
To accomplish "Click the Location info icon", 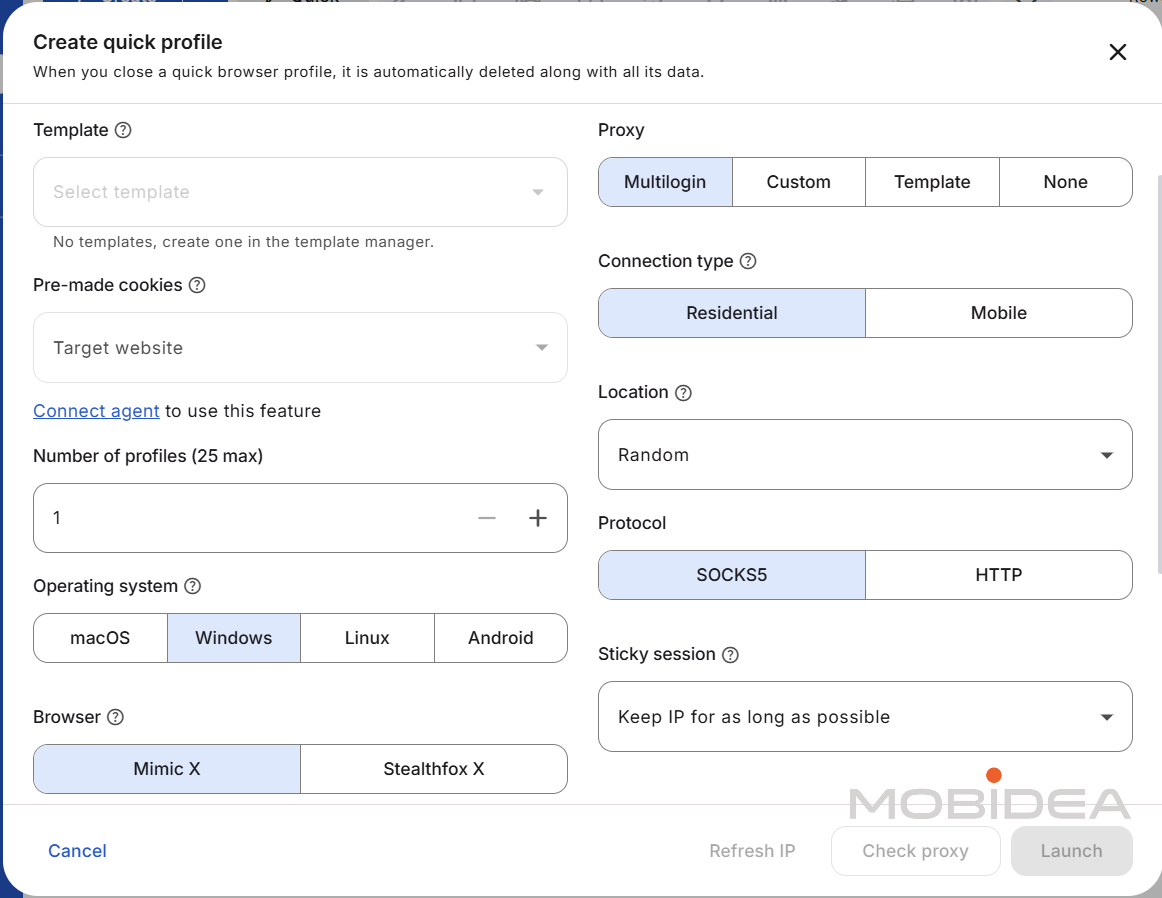I will (x=683, y=393).
